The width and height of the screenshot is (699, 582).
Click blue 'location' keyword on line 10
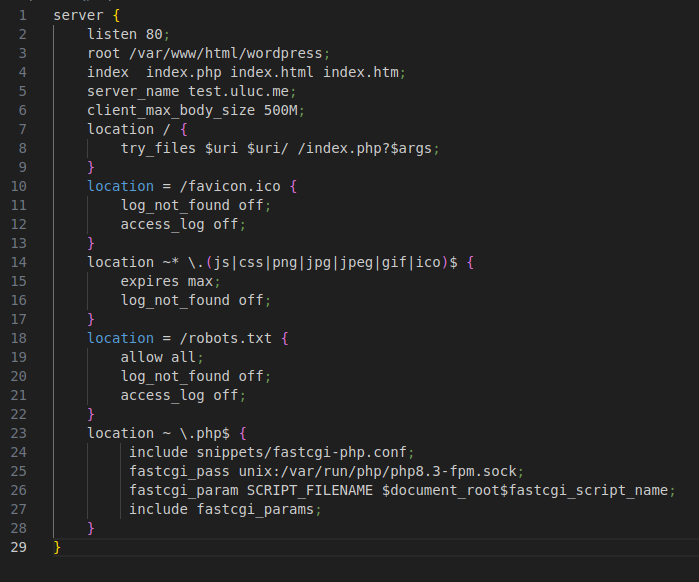[120, 187]
